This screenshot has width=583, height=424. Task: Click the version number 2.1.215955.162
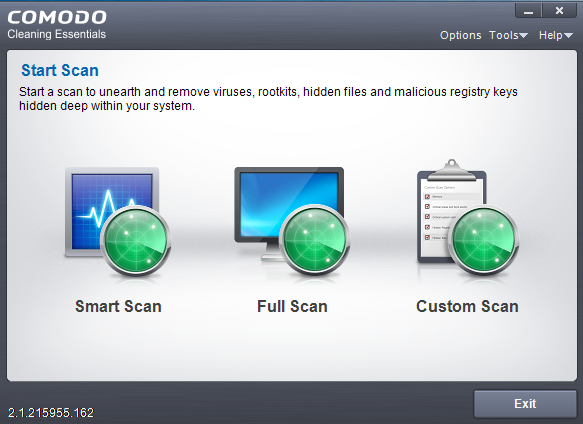coord(51,412)
